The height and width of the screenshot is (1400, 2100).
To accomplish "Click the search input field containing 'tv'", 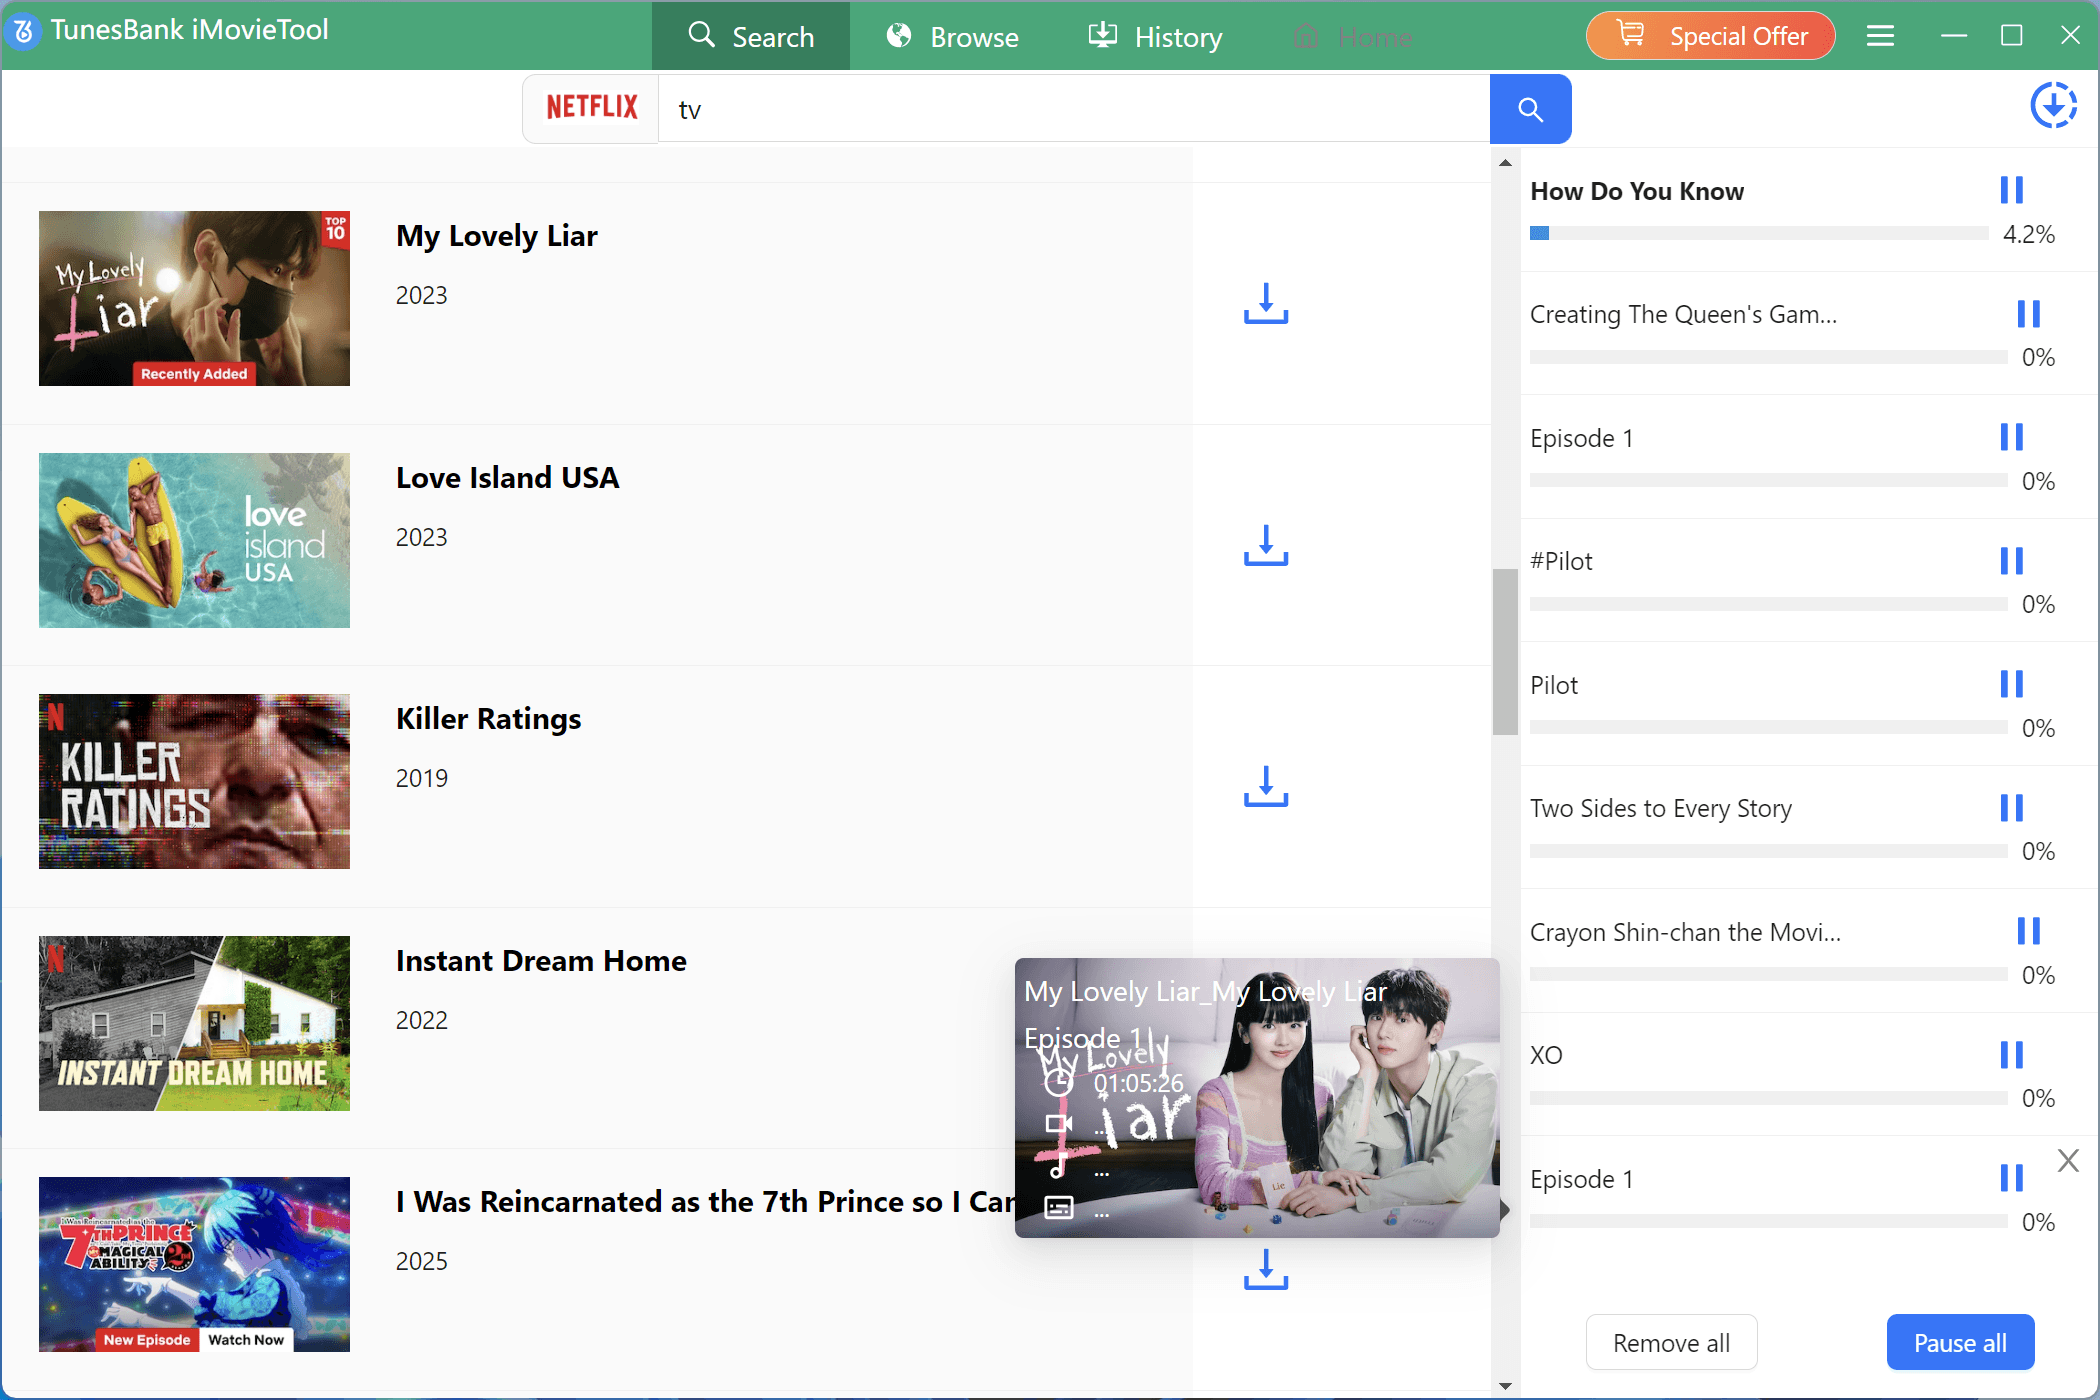I will 1074,109.
